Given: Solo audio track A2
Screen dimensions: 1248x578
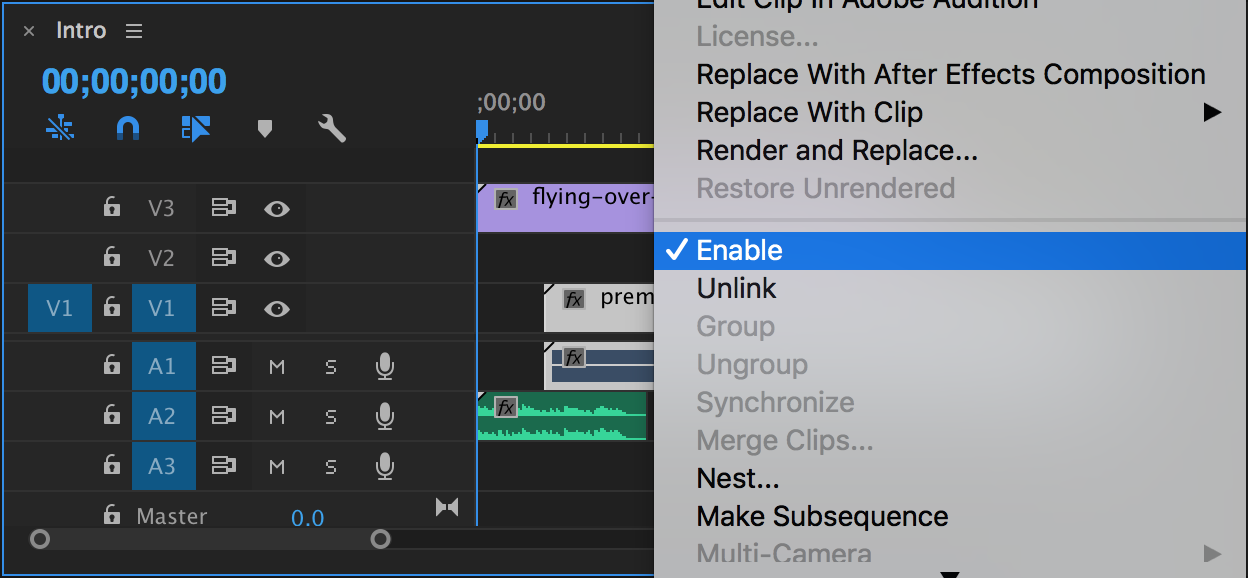Looking at the screenshot, I should point(331,417).
